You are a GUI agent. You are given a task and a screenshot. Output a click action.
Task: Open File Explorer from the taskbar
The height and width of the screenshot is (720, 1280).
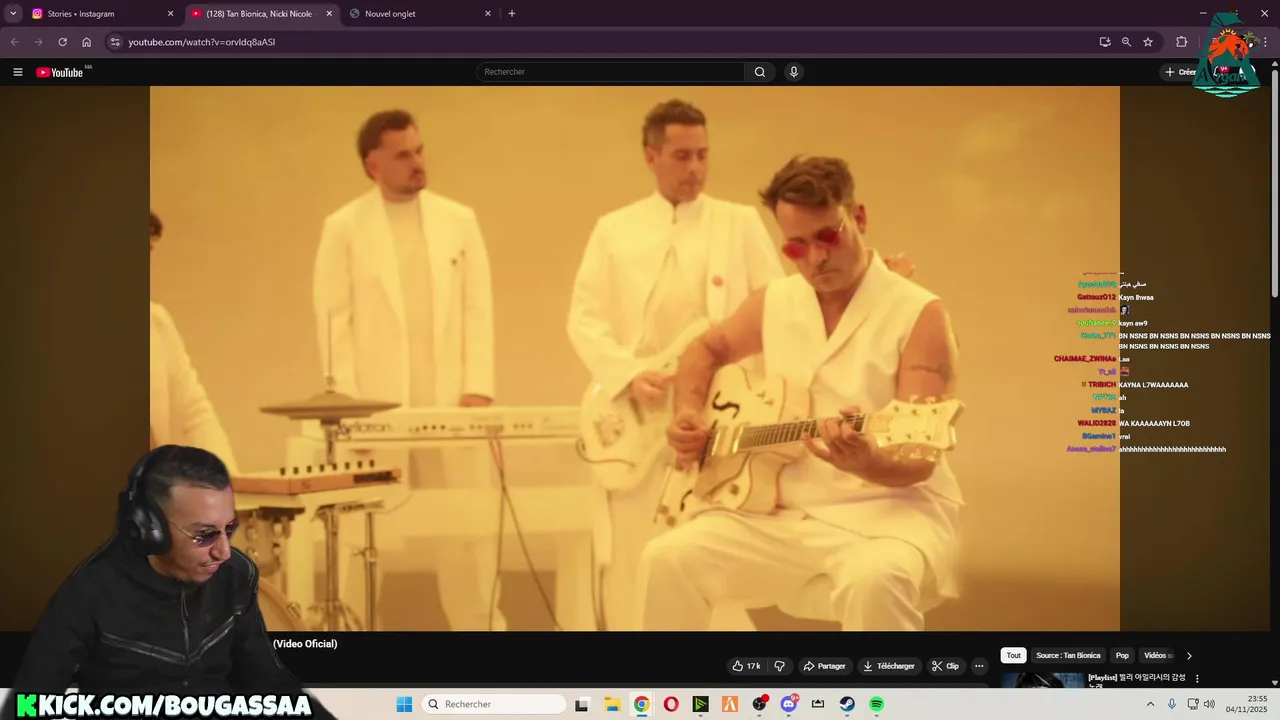point(612,704)
